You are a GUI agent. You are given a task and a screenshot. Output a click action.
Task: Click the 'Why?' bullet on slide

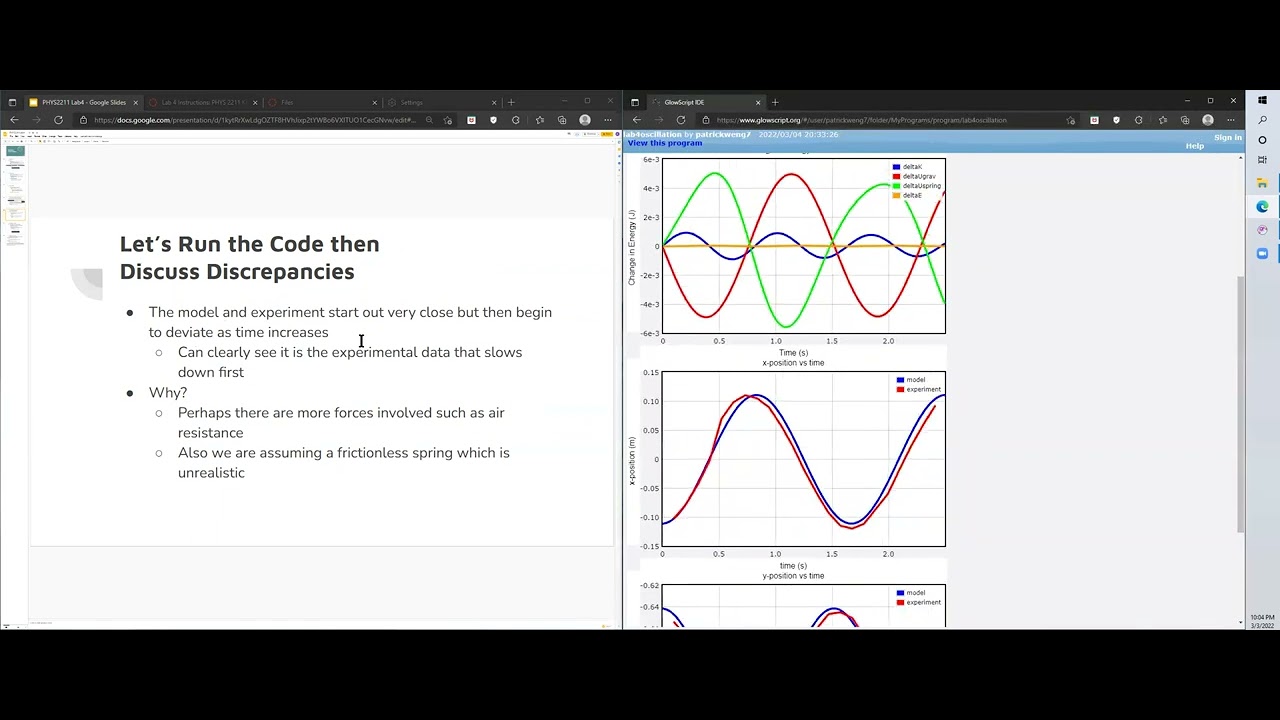(168, 392)
